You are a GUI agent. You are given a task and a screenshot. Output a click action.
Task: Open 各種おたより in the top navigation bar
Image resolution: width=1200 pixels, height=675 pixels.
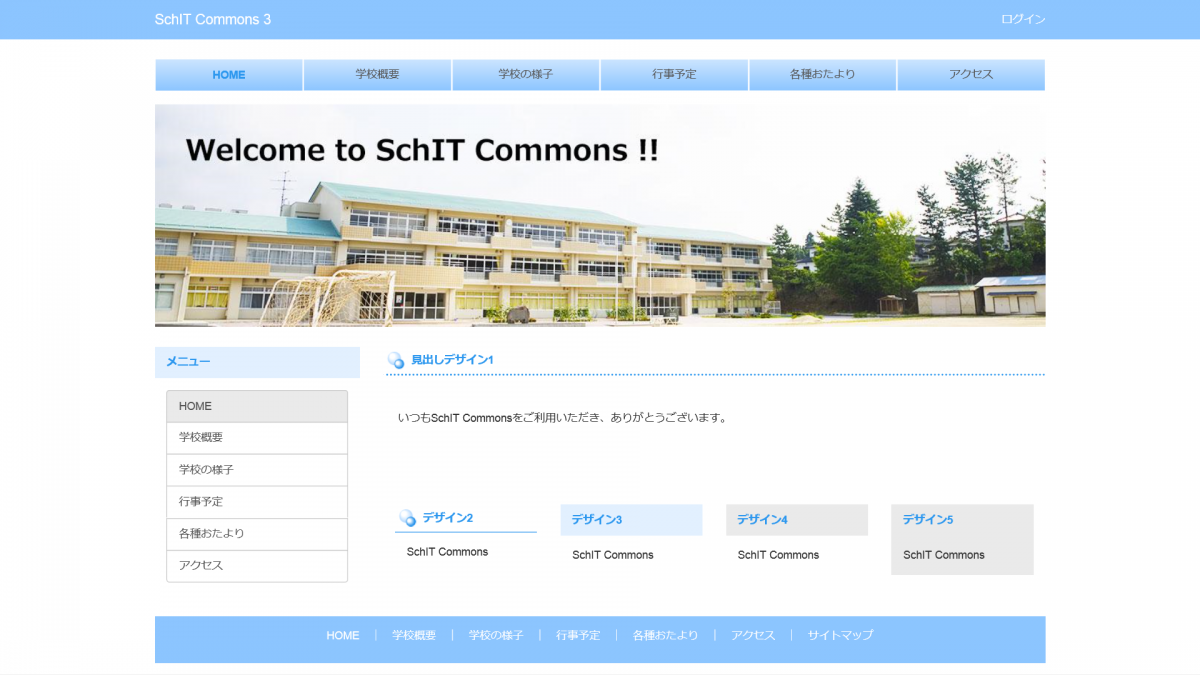[822, 75]
